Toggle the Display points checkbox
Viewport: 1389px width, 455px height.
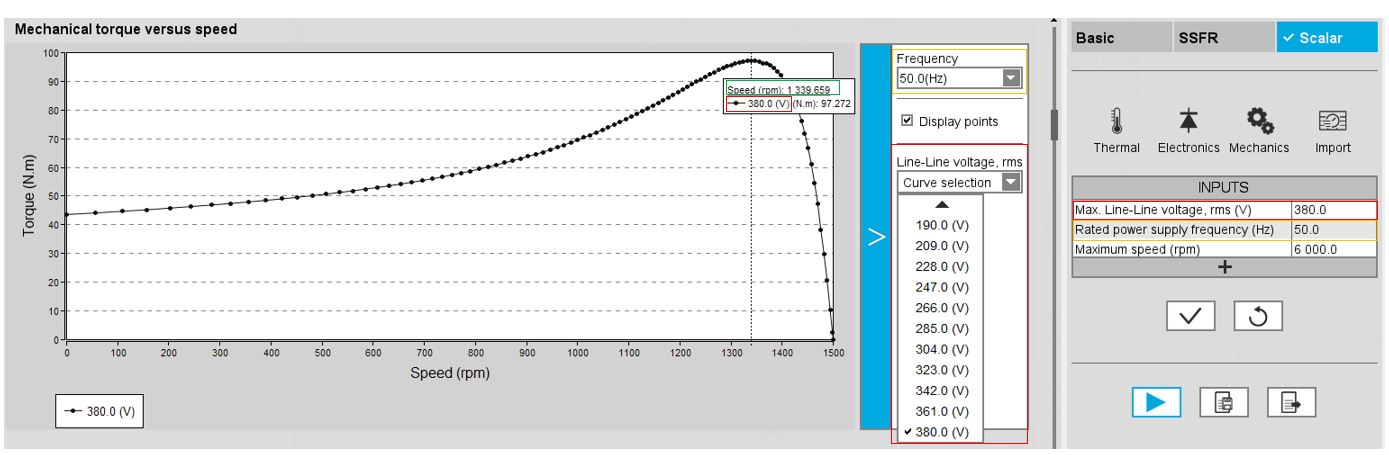click(x=907, y=121)
